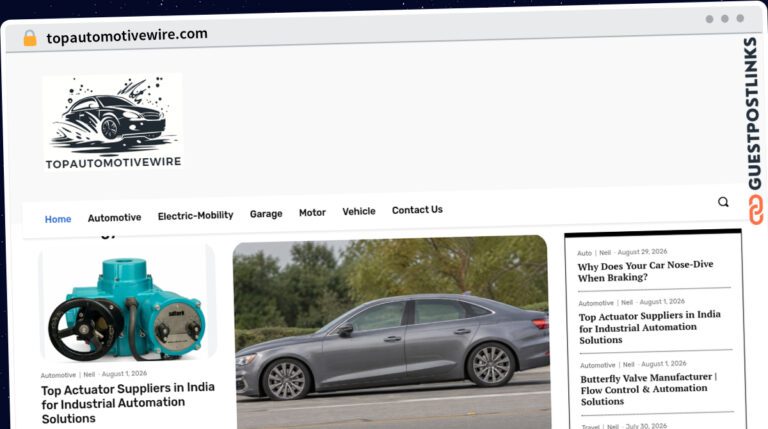Screen dimensions: 768x429
Task: Open sidebar 'Top Actuator Suppliers in India' article
Action: click(x=649, y=327)
